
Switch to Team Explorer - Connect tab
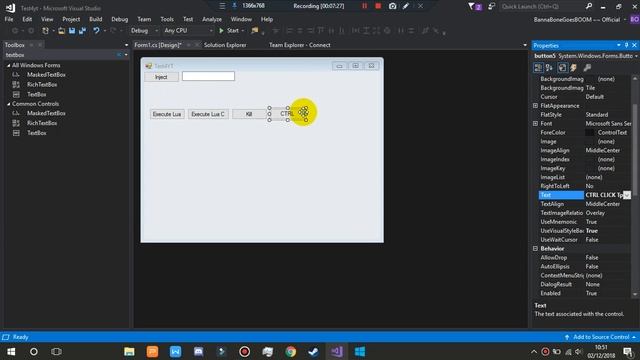click(300, 45)
